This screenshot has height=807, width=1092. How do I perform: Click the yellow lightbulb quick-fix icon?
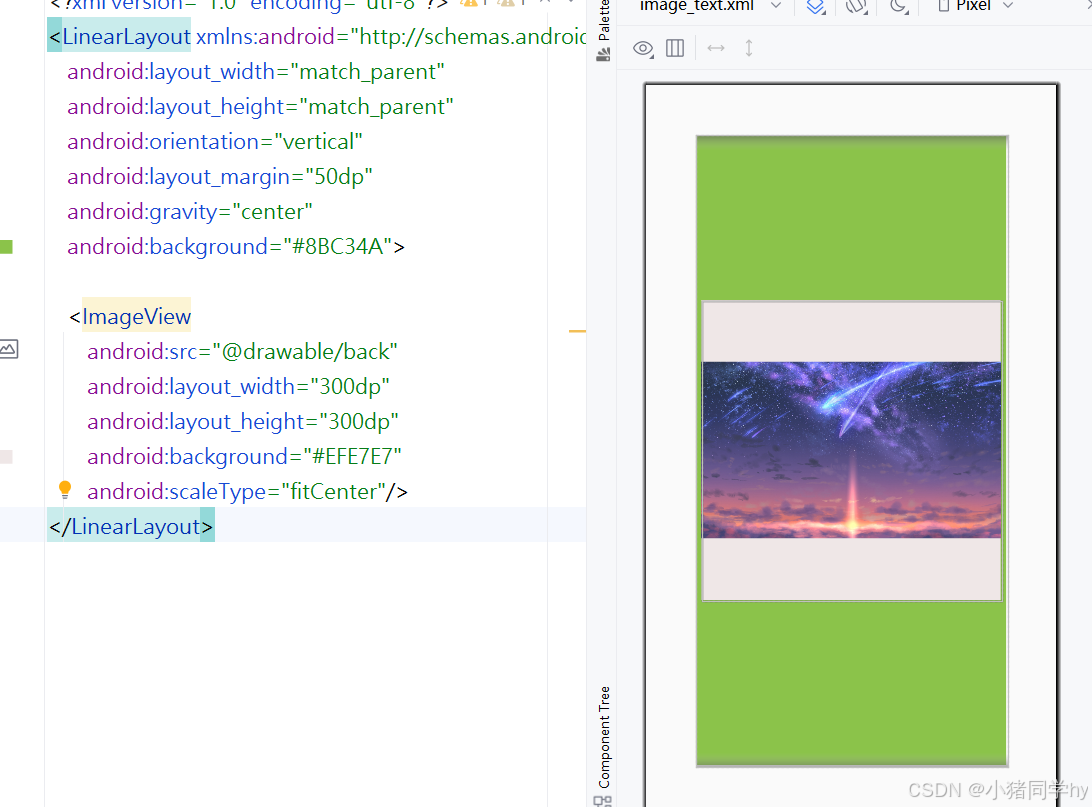click(65, 490)
